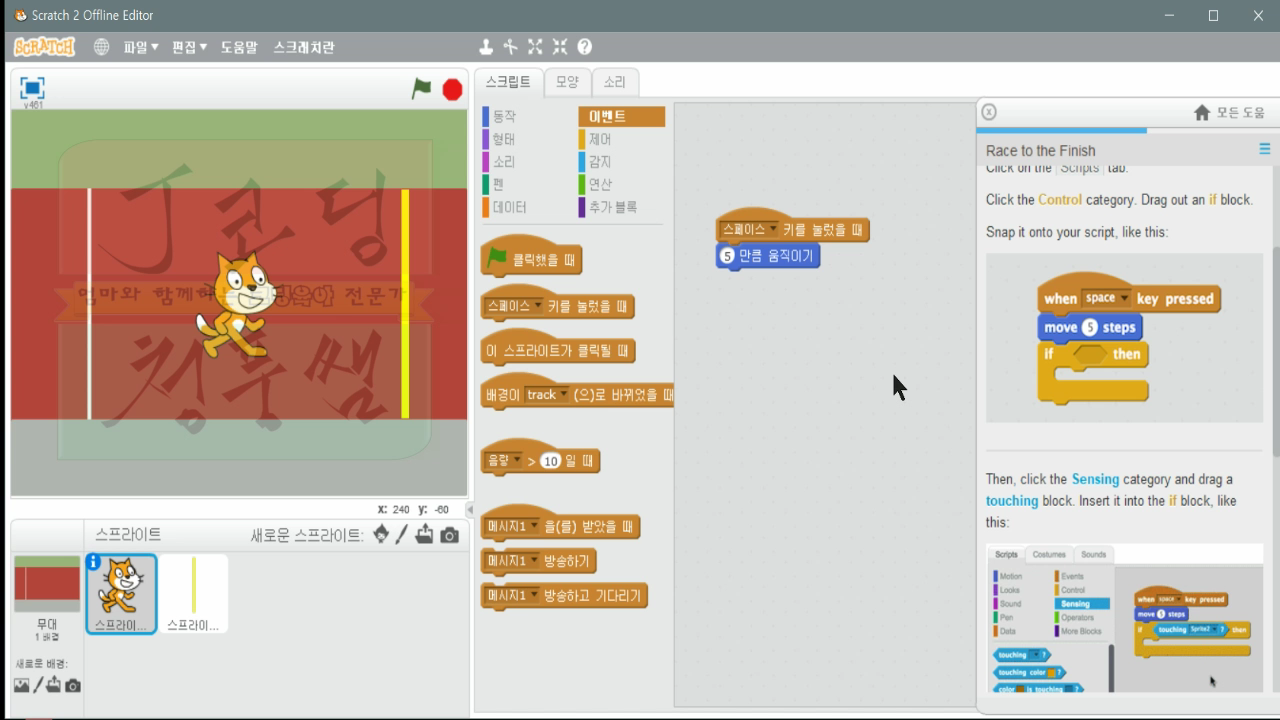This screenshot has width=1280, height=720.
Task: Select the 이벤트 block category
Action: click(x=621, y=116)
